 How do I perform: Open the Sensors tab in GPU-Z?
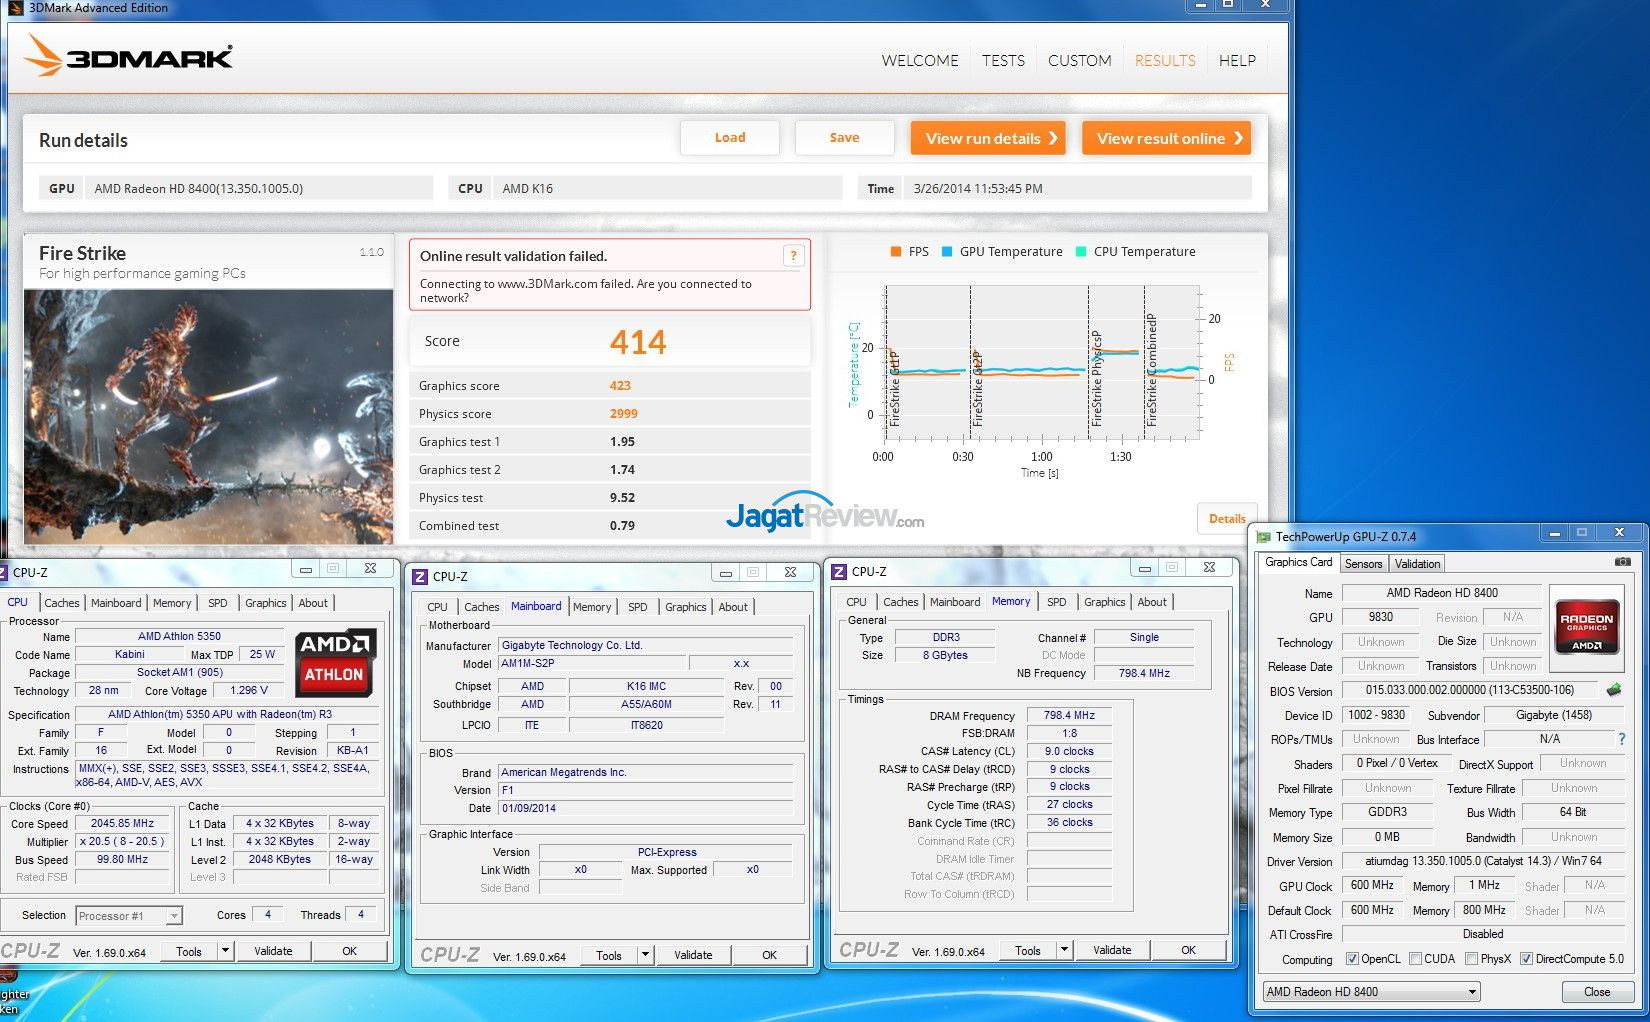(1363, 564)
